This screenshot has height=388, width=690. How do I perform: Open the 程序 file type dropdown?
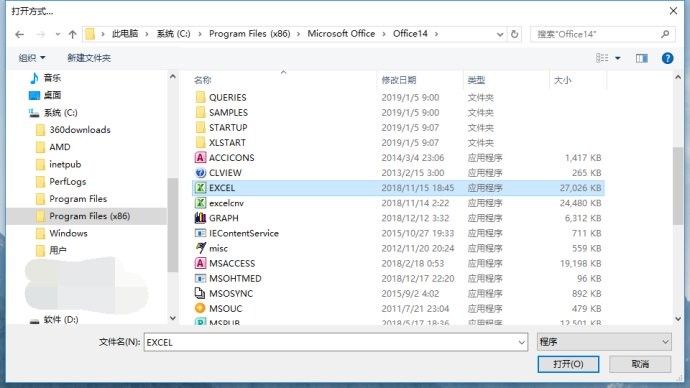pos(604,342)
